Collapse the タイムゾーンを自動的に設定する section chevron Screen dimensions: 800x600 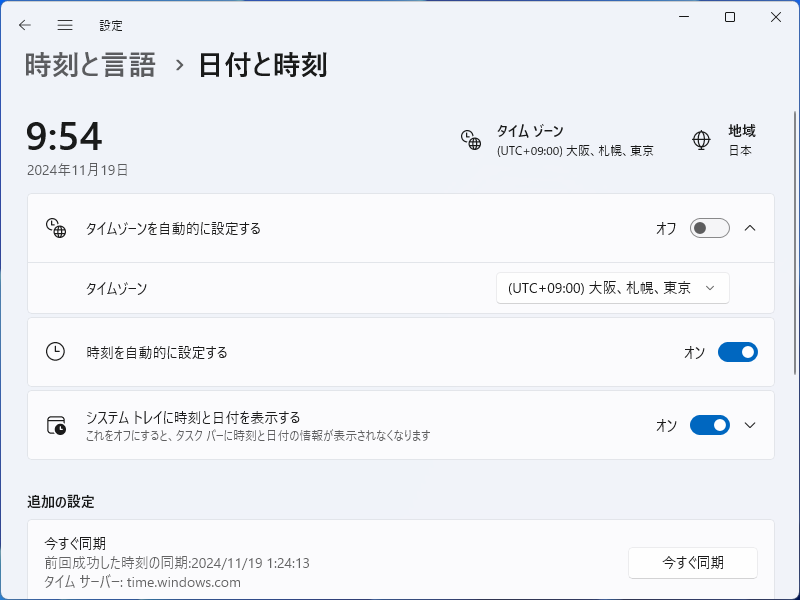750,227
